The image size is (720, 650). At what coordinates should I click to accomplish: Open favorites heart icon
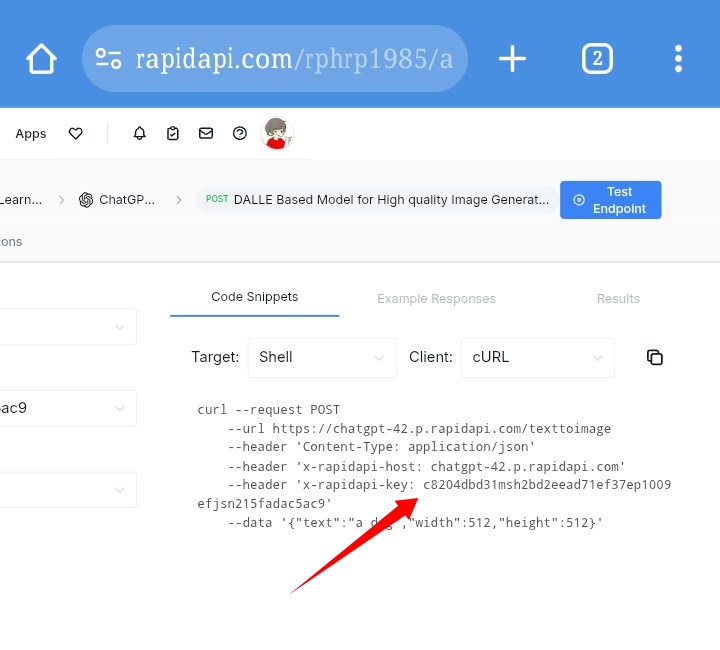pos(75,134)
